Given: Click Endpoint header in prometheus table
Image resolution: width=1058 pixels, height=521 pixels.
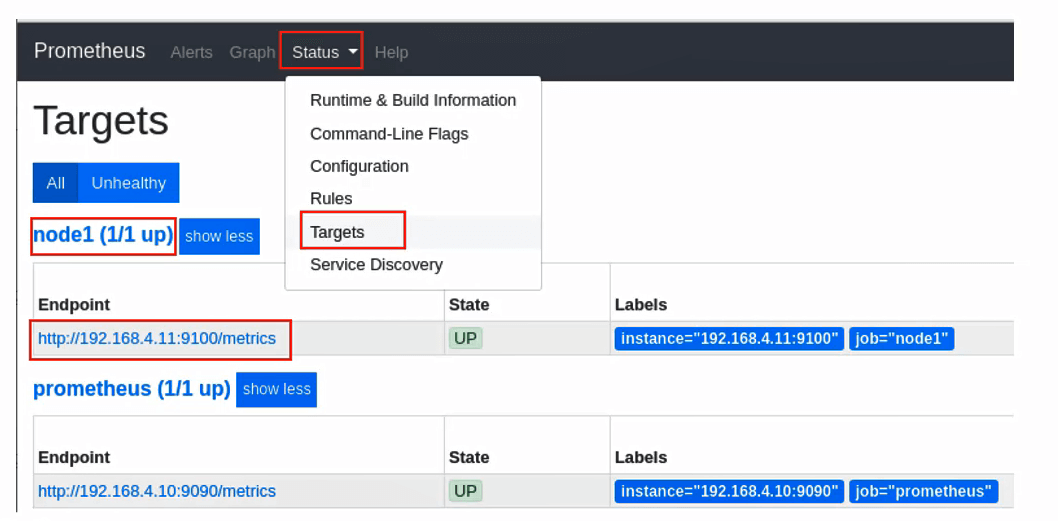Looking at the screenshot, I should click(x=74, y=458).
